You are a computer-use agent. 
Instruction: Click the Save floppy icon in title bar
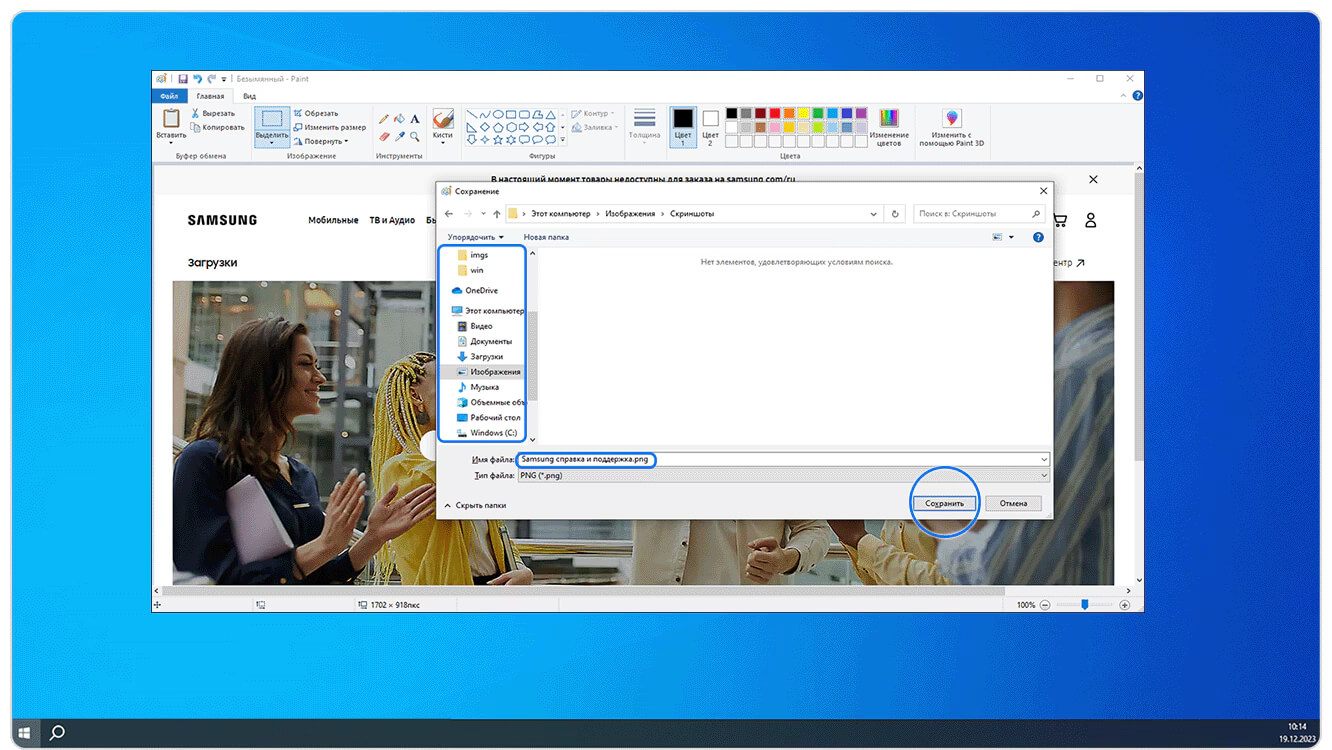[183, 78]
